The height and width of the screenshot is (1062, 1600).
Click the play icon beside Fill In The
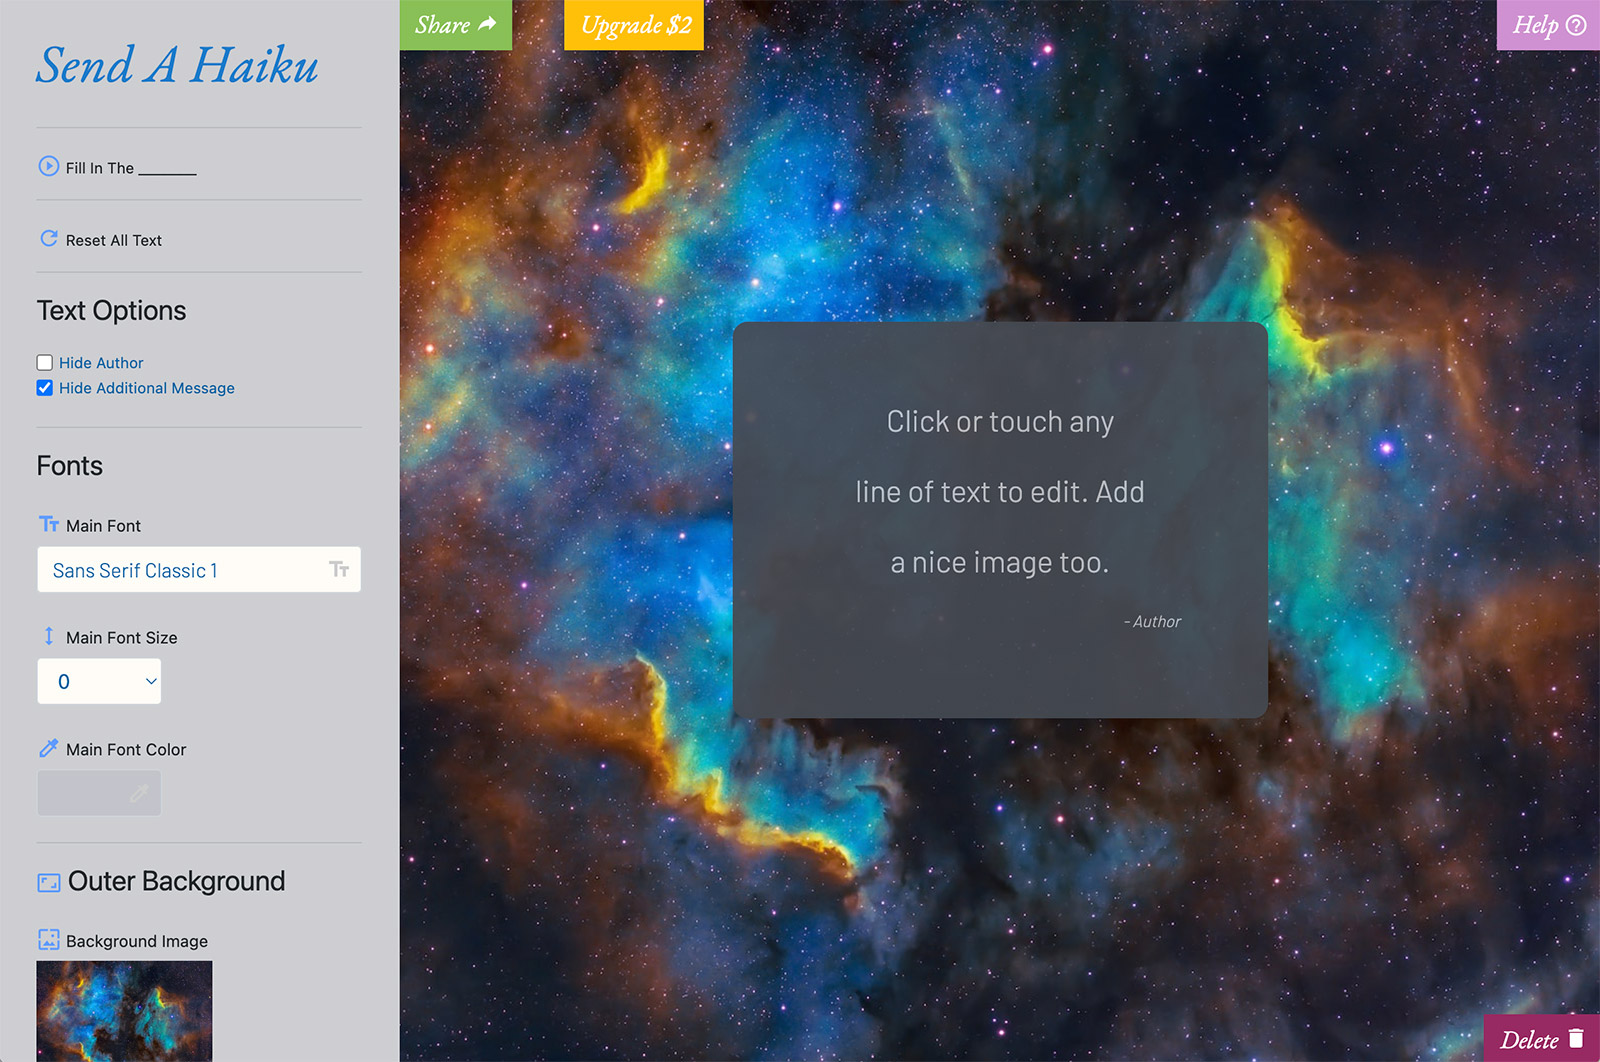(x=48, y=166)
